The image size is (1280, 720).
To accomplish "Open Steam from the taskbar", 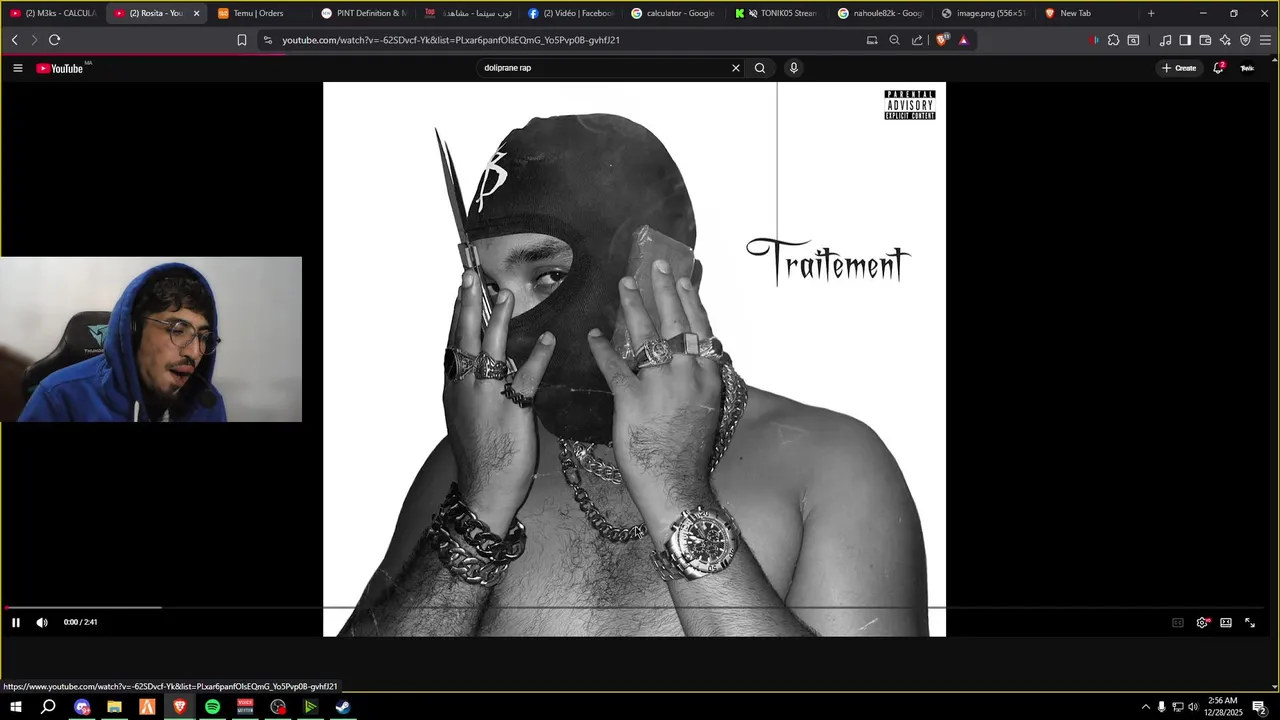I will click(x=343, y=707).
